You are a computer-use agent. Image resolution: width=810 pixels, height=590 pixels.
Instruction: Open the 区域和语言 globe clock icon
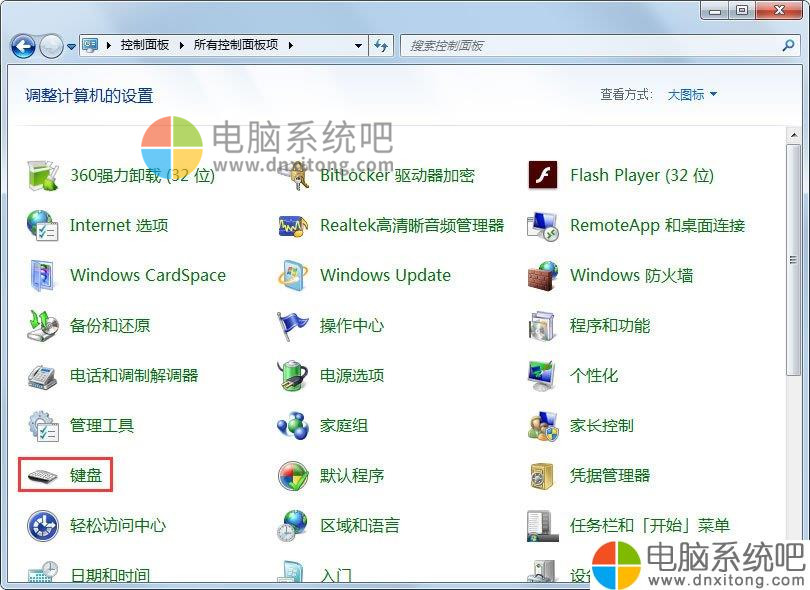(x=293, y=526)
